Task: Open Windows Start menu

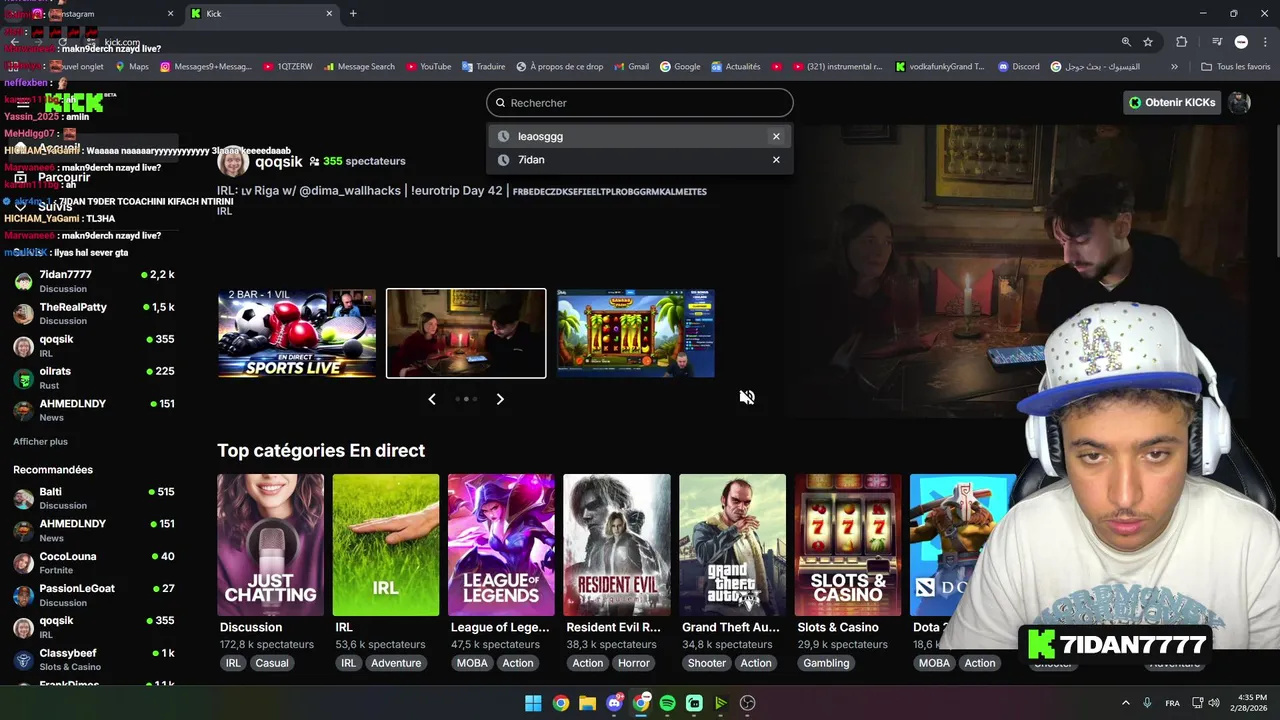Action: [533, 703]
